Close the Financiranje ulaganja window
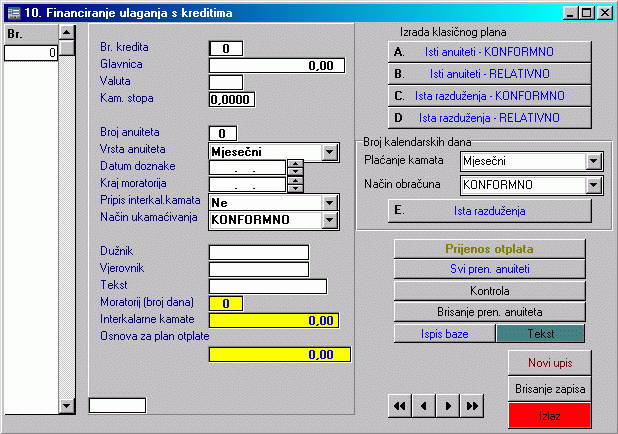The width and height of the screenshot is (618, 434). pos(604,13)
